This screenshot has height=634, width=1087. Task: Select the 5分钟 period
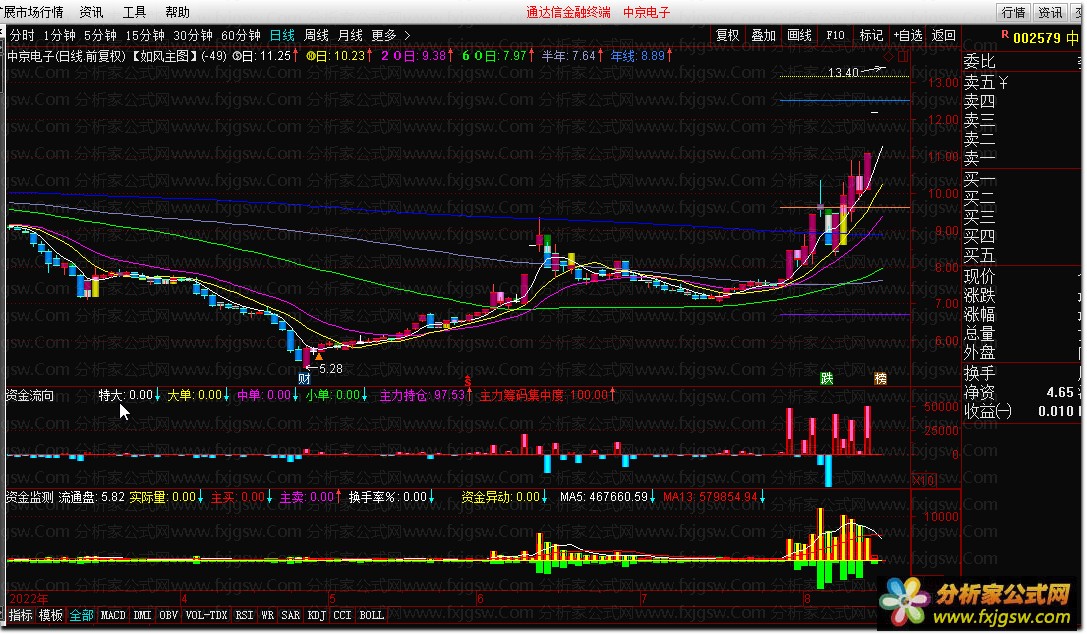pyautogui.click(x=100, y=35)
